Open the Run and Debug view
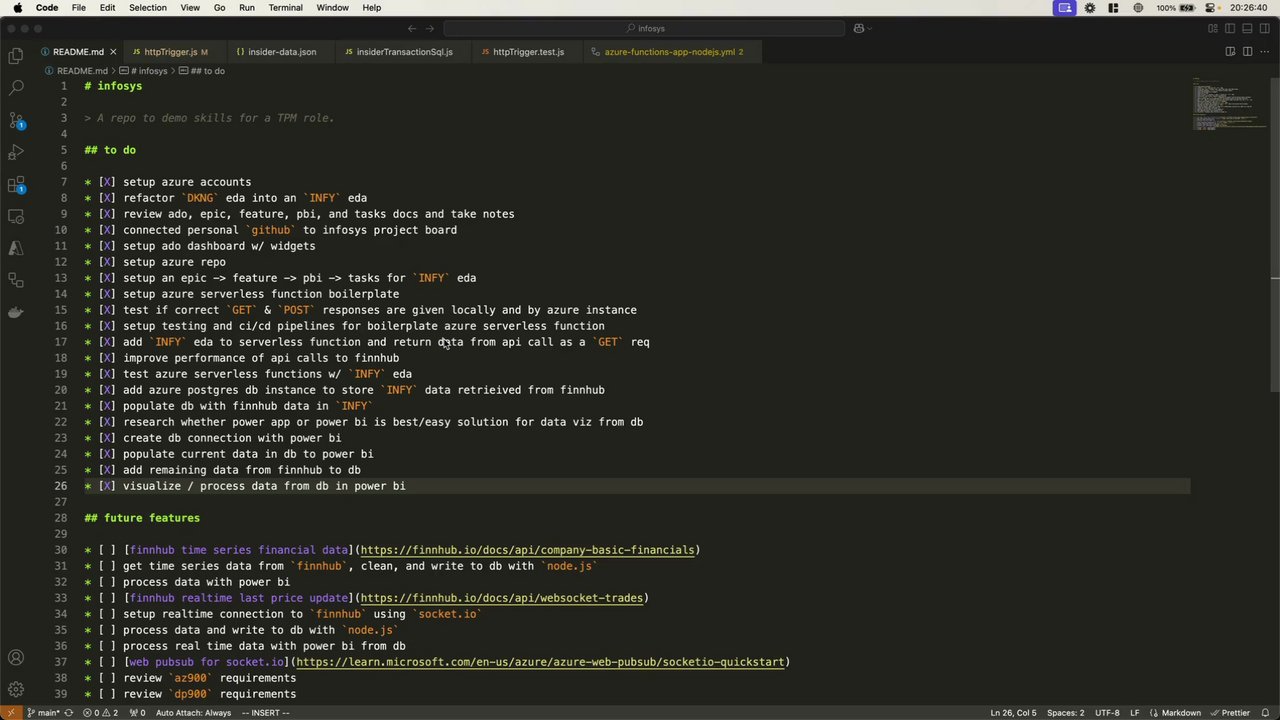 [x=16, y=152]
